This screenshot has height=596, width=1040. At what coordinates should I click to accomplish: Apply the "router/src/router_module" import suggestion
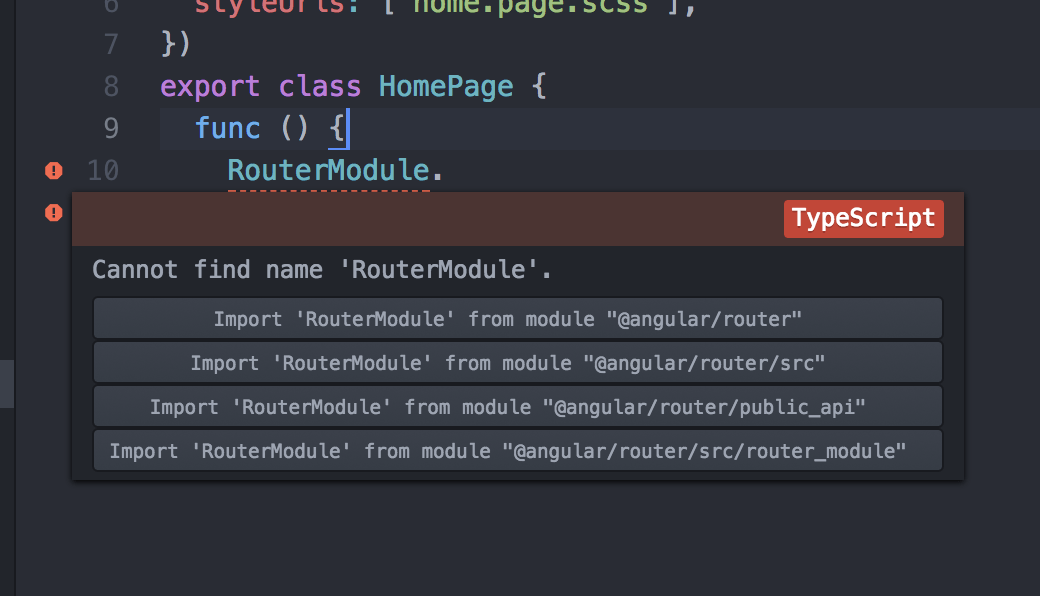pyautogui.click(x=517, y=451)
